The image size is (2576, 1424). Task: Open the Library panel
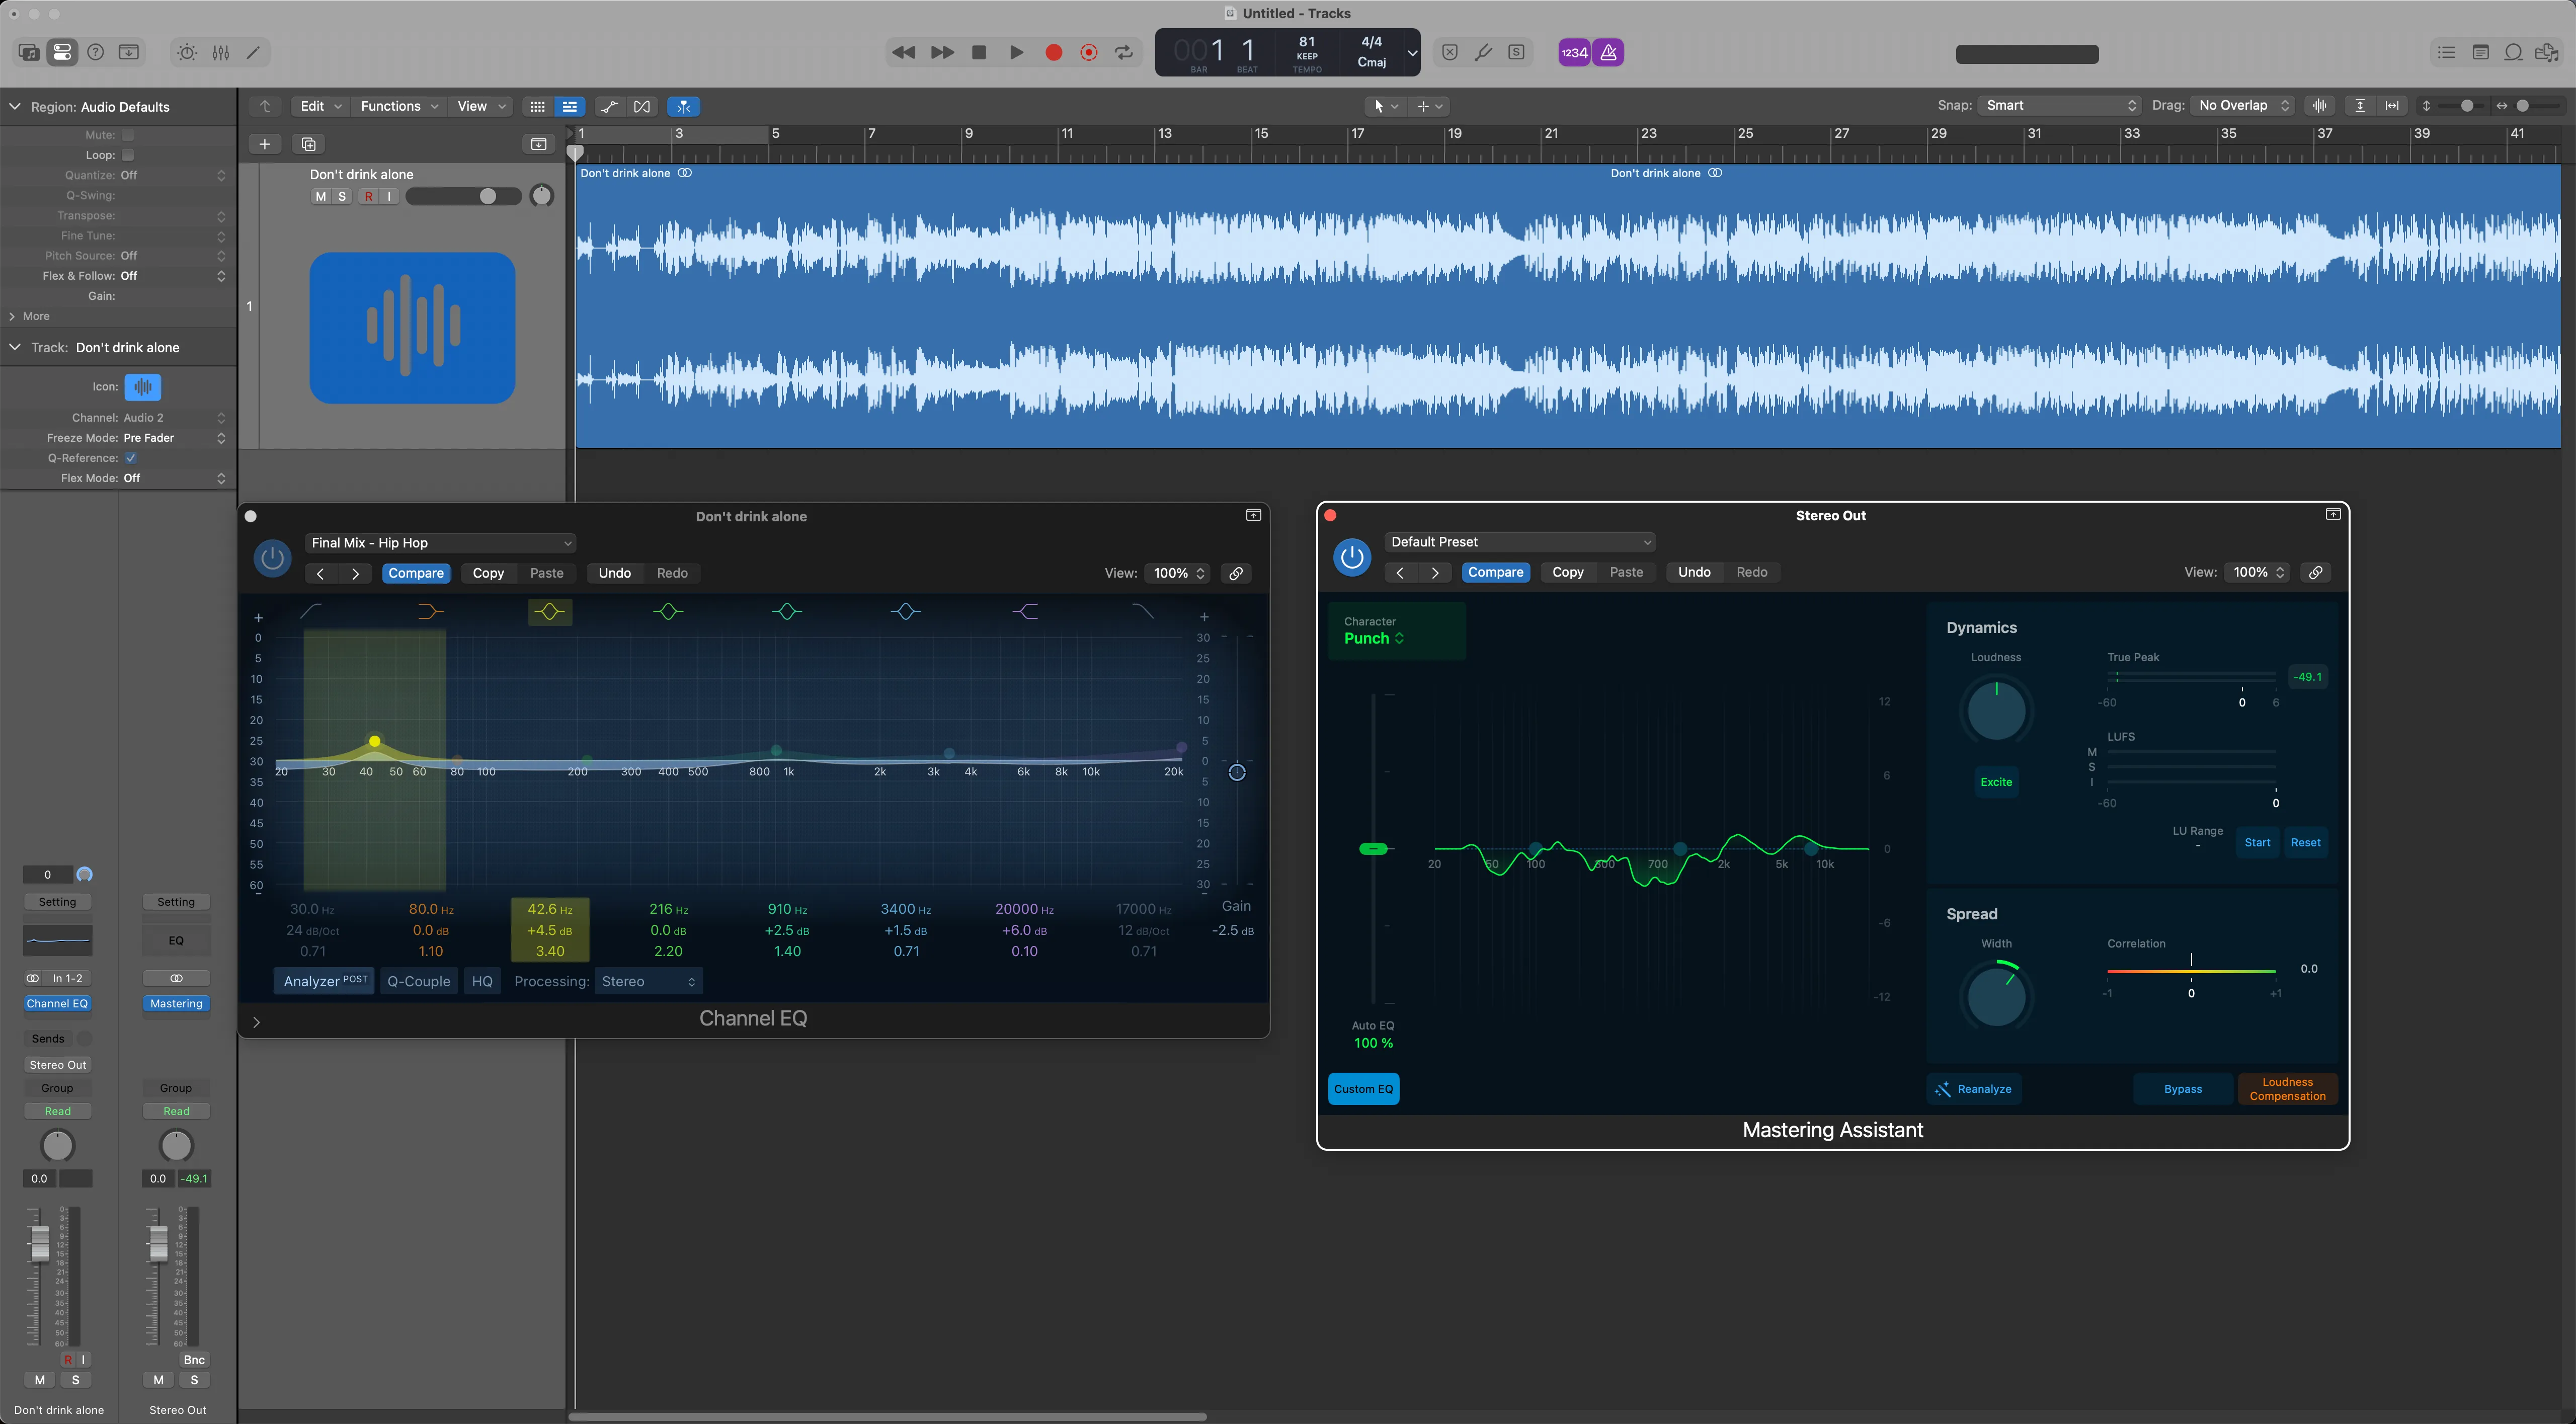click(28, 52)
